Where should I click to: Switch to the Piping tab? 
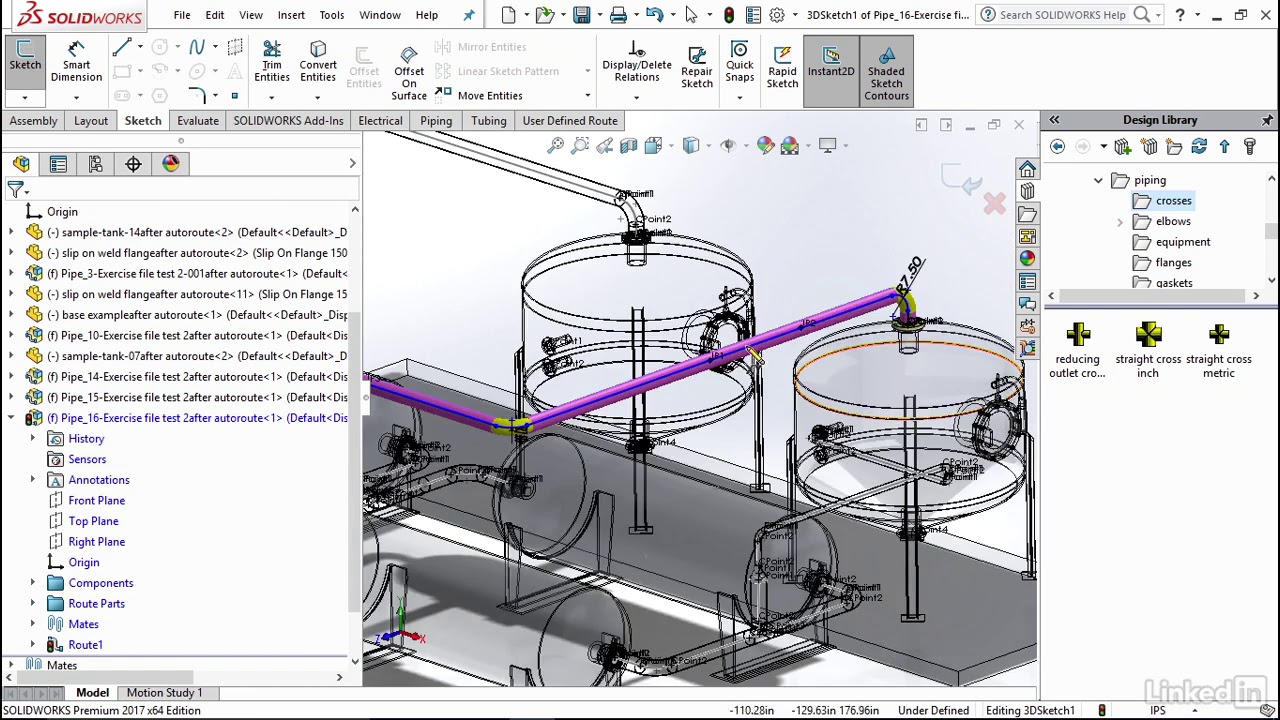pos(436,121)
